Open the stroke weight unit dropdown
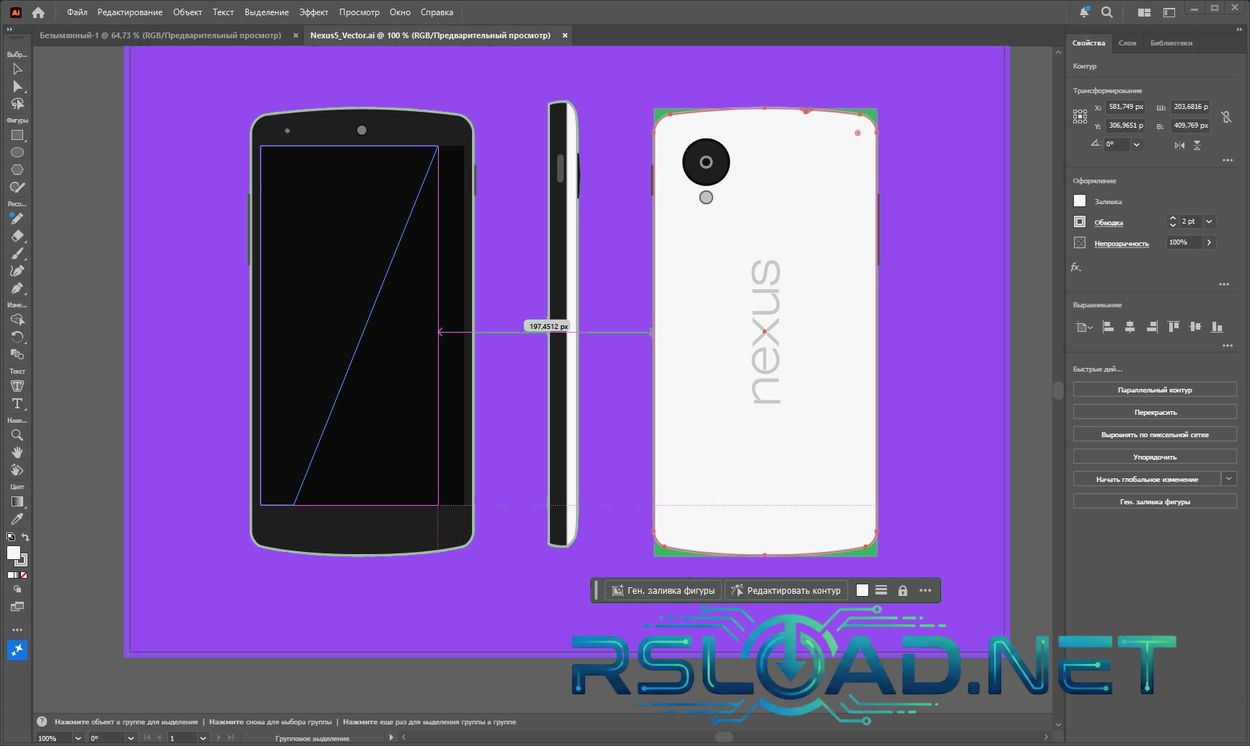Screen dimensions: 1250x746 coord(1208,221)
